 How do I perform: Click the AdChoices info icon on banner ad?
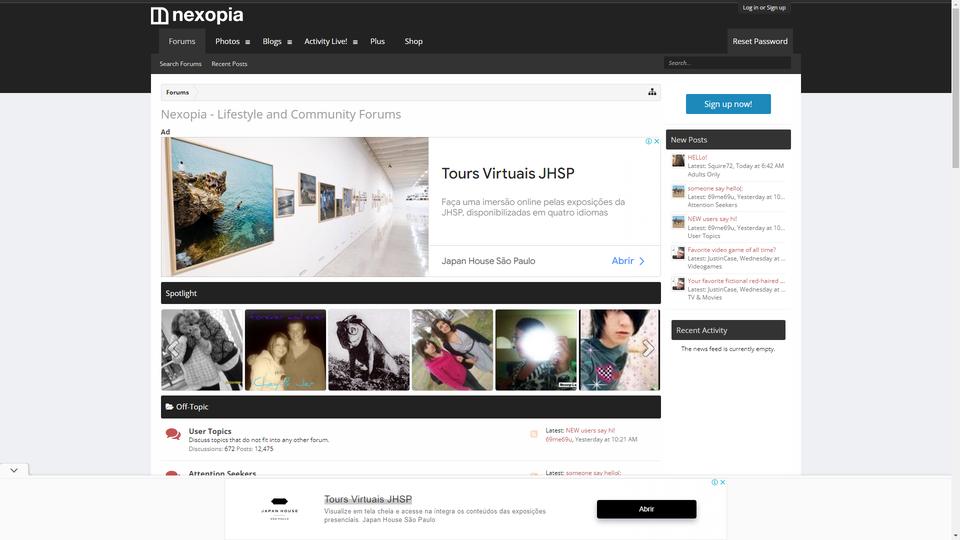click(x=648, y=141)
